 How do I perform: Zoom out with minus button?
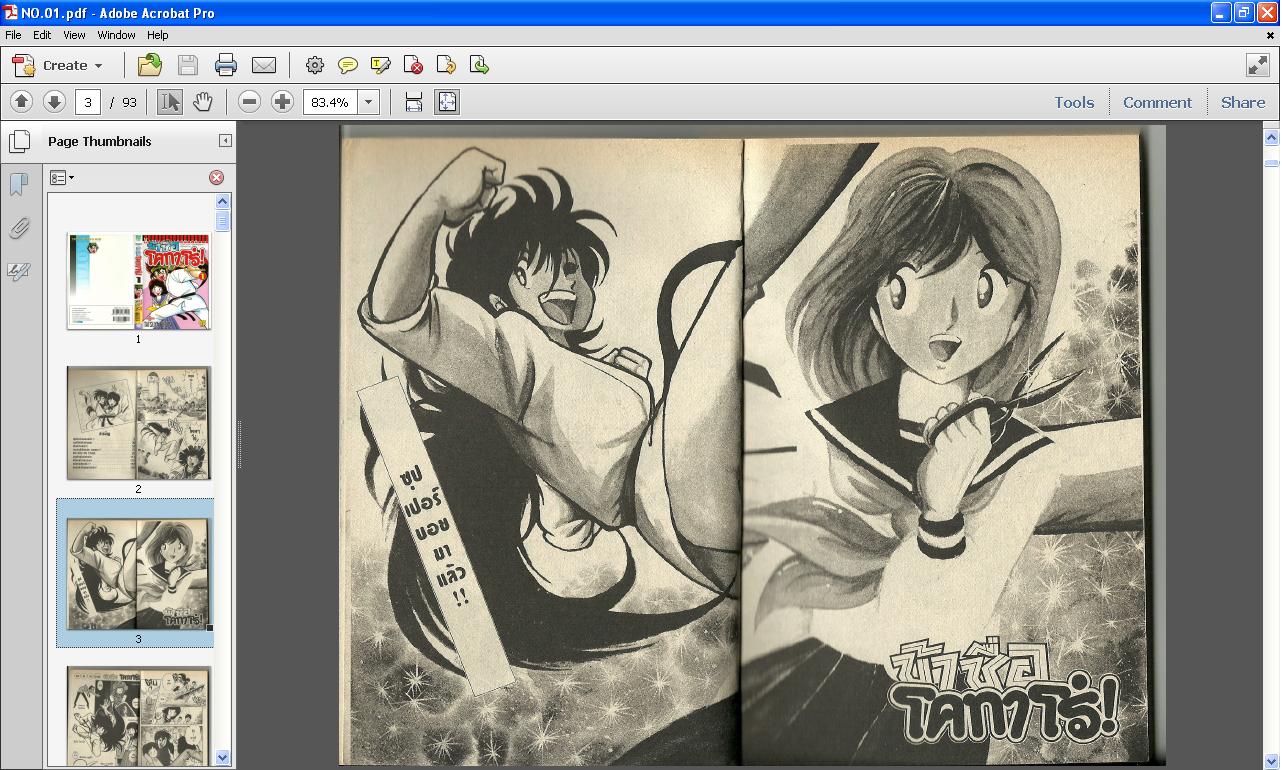point(250,102)
